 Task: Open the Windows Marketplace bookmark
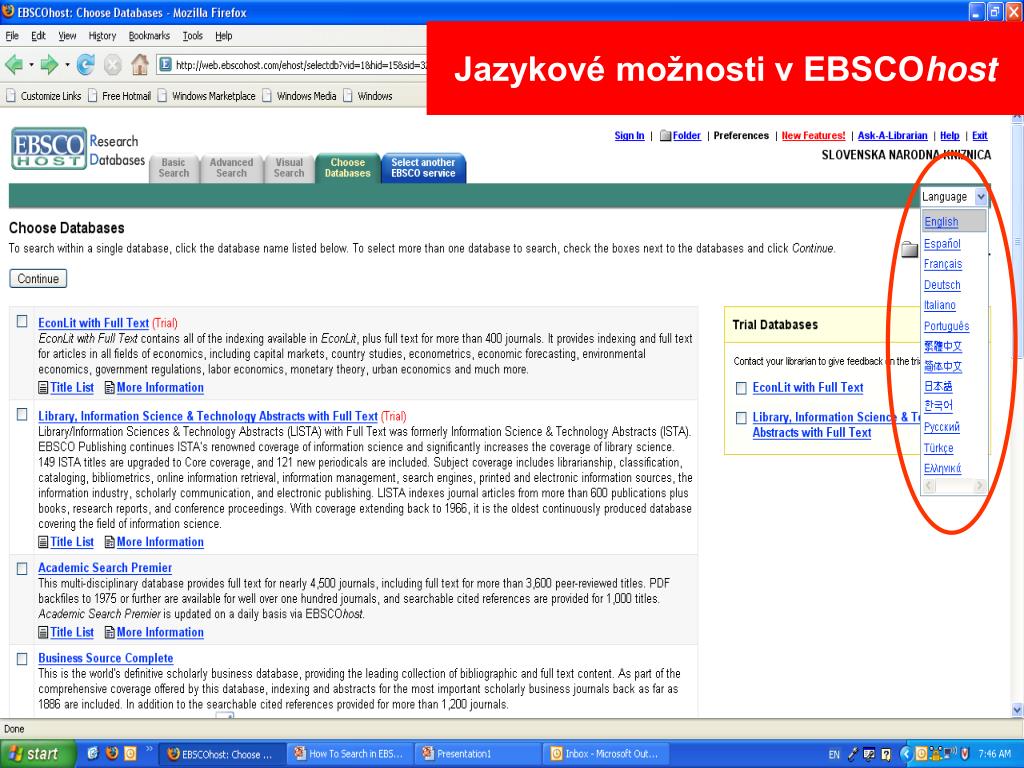[x=206, y=96]
